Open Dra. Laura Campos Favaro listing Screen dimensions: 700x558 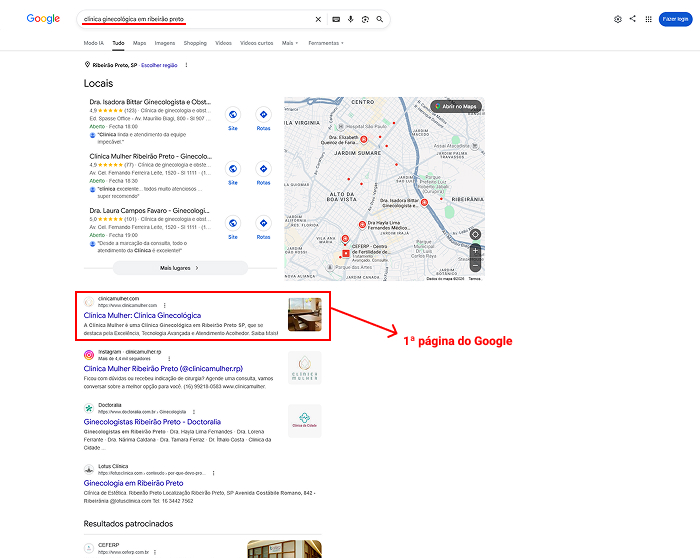pyautogui.click(x=150, y=210)
